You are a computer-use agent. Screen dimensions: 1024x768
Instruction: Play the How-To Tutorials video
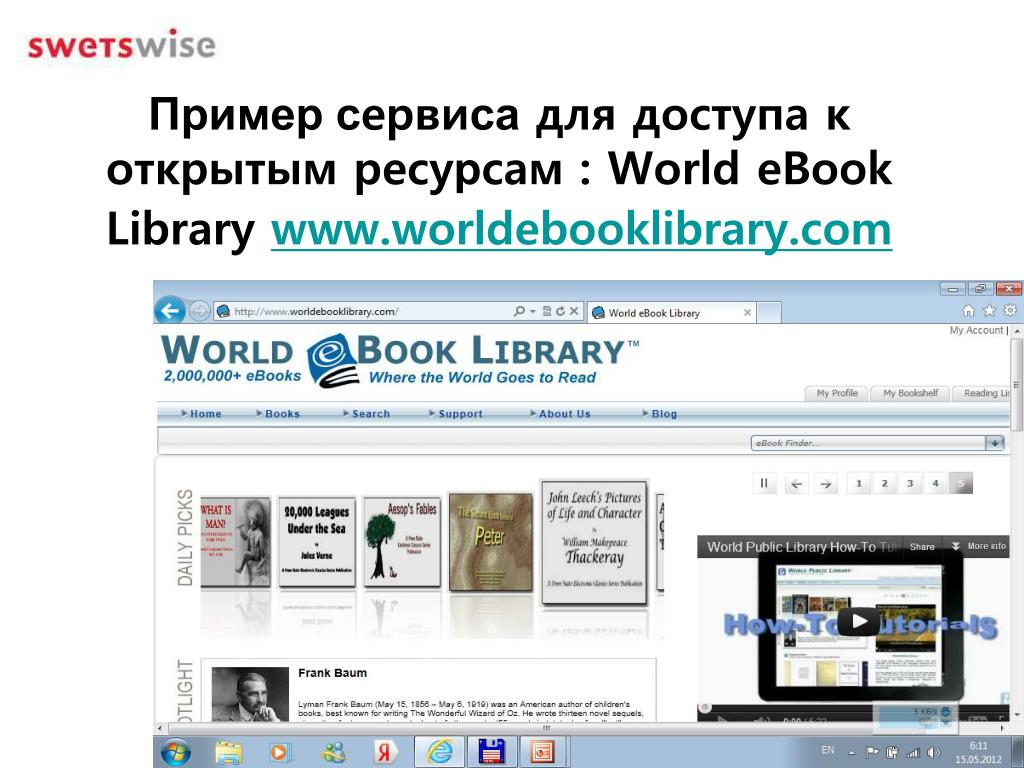coord(857,621)
